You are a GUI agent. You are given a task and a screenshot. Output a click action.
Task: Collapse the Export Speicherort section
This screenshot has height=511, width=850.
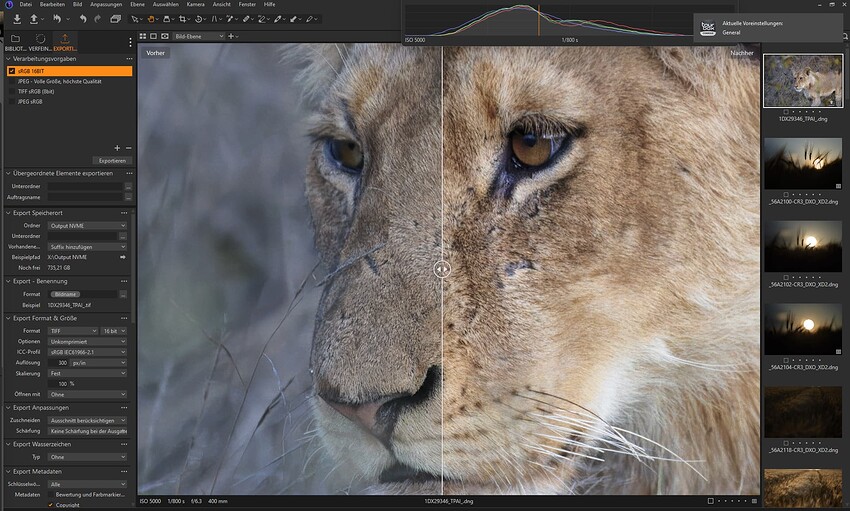tap(8, 213)
